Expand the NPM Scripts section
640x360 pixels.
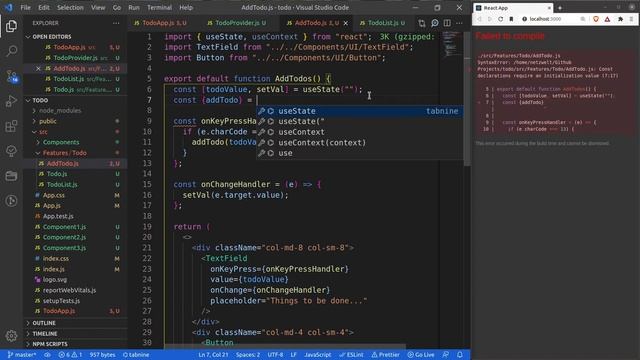click(50, 344)
